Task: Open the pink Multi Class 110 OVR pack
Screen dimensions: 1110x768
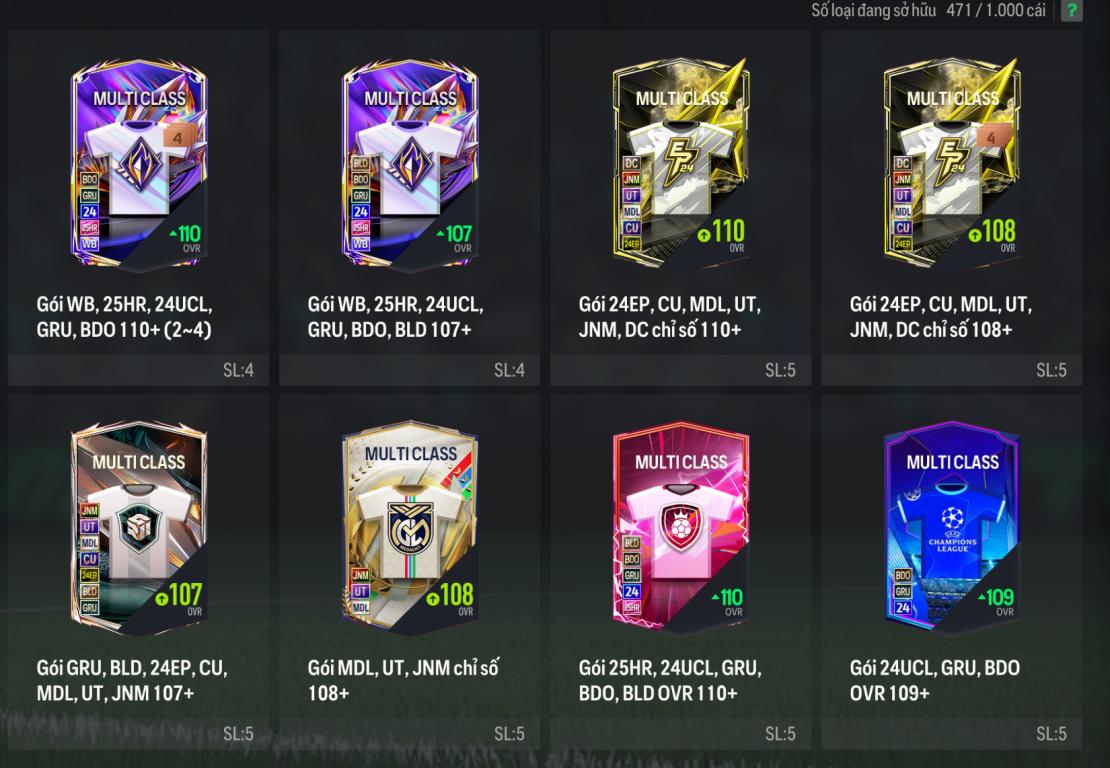Action: [x=681, y=527]
